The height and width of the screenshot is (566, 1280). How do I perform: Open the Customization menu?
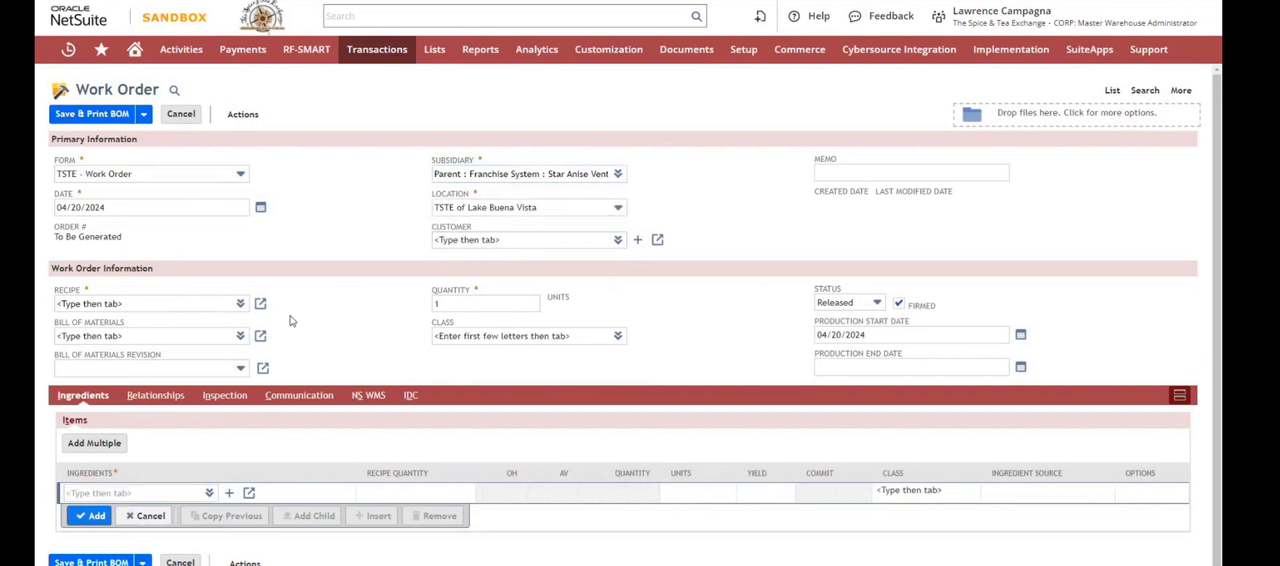coord(608,49)
